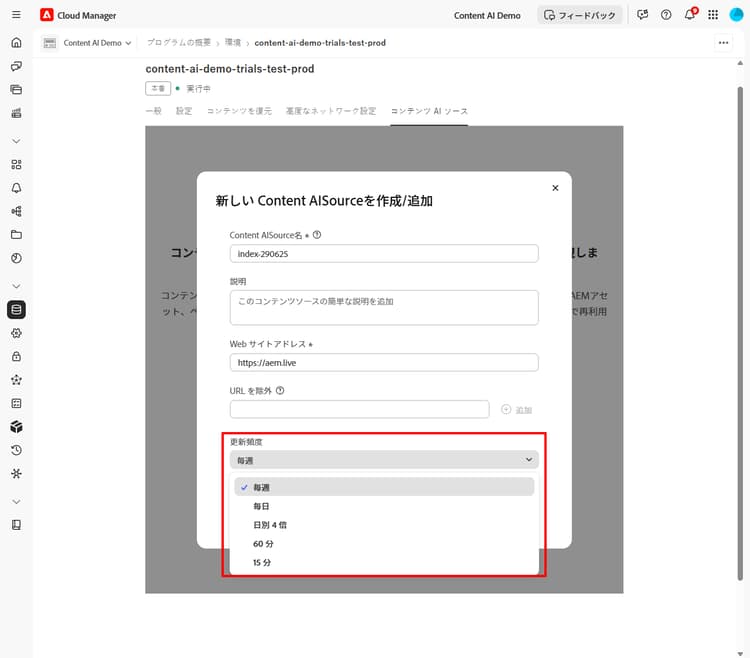
Task: Open the chat assistant icon in header
Action: 642,15
